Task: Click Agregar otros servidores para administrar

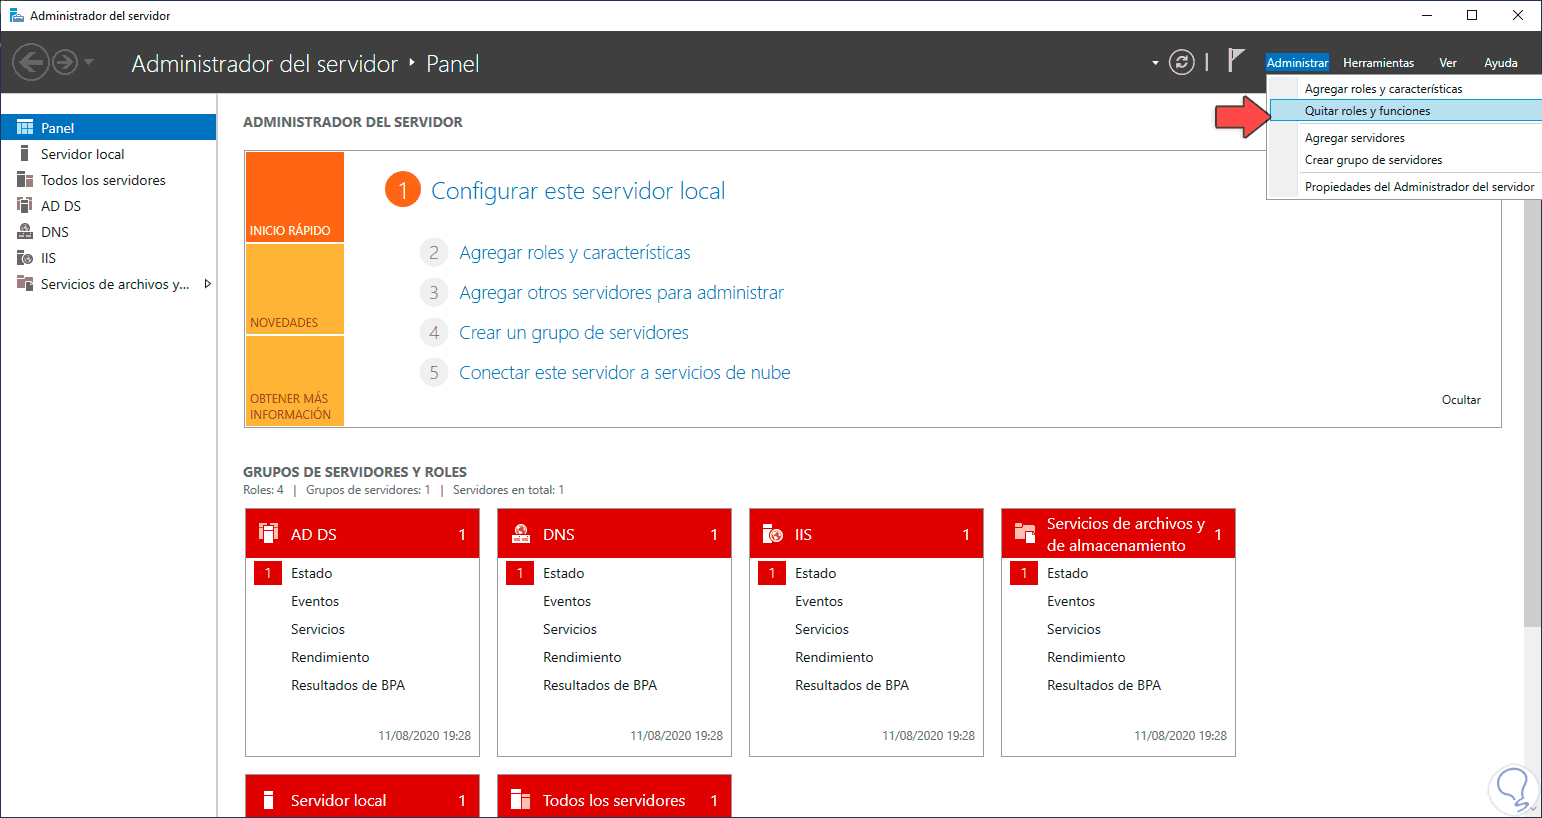Action: click(x=621, y=293)
